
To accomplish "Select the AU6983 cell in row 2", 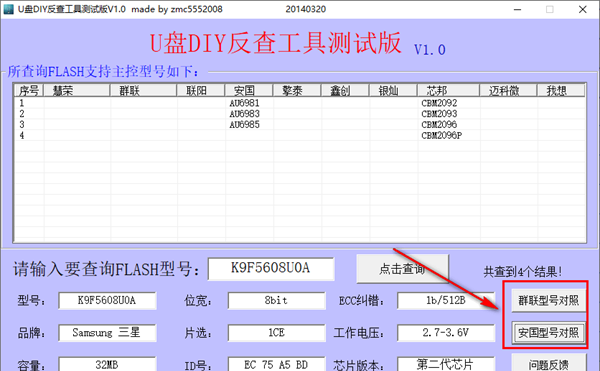I will click(x=245, y=114).
